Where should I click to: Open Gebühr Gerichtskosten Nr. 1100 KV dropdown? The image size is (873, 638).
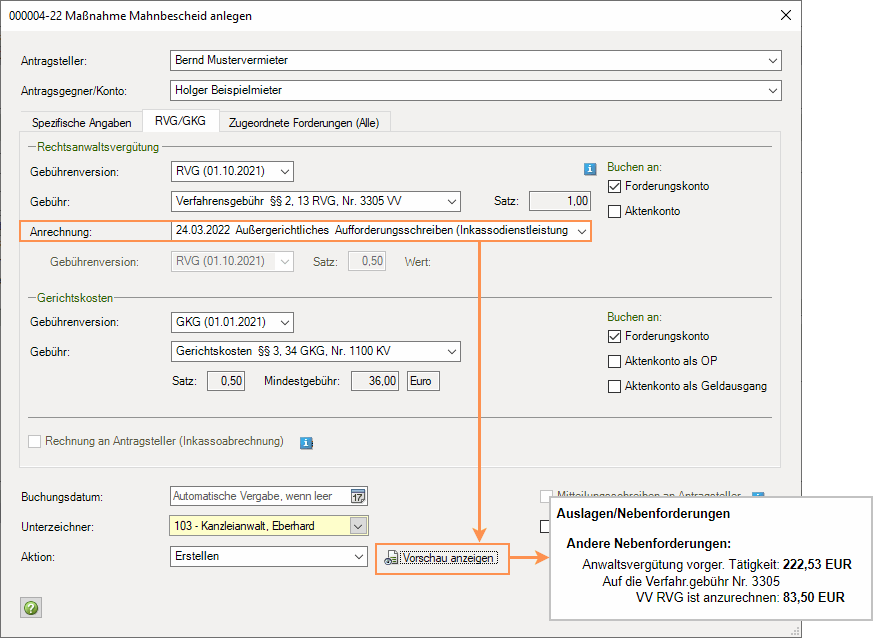[316, 351]
